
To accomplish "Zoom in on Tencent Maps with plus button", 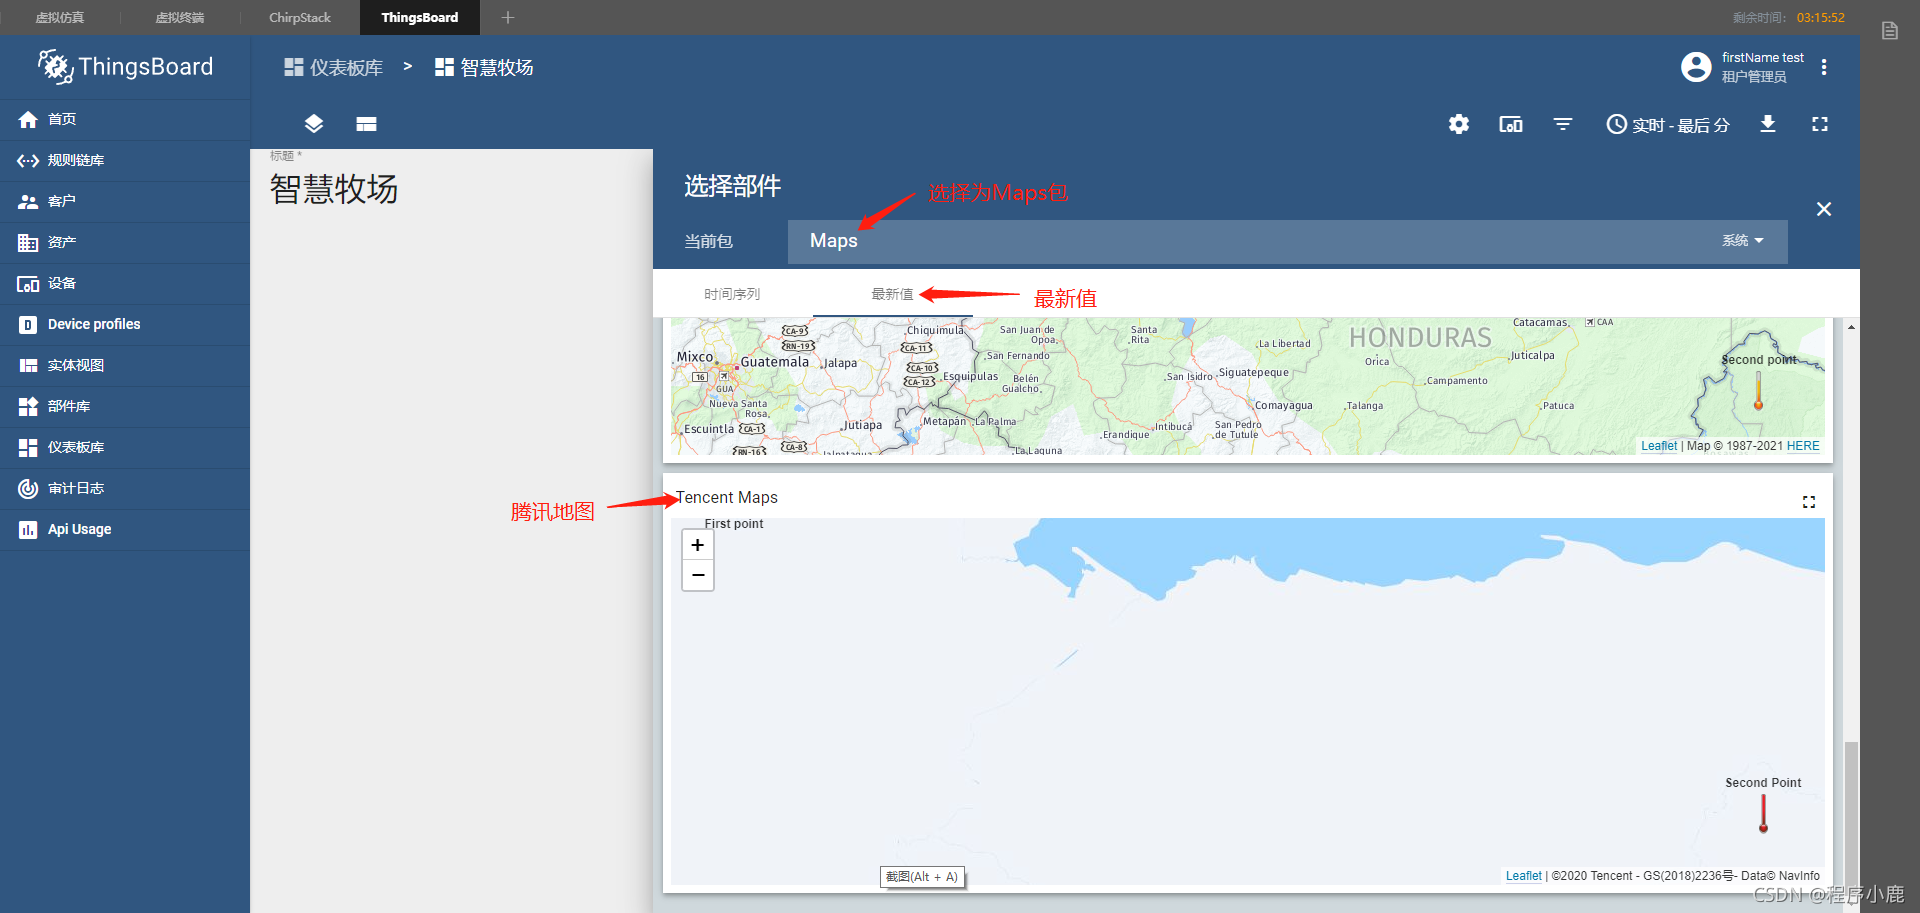I will pos(697,545).
